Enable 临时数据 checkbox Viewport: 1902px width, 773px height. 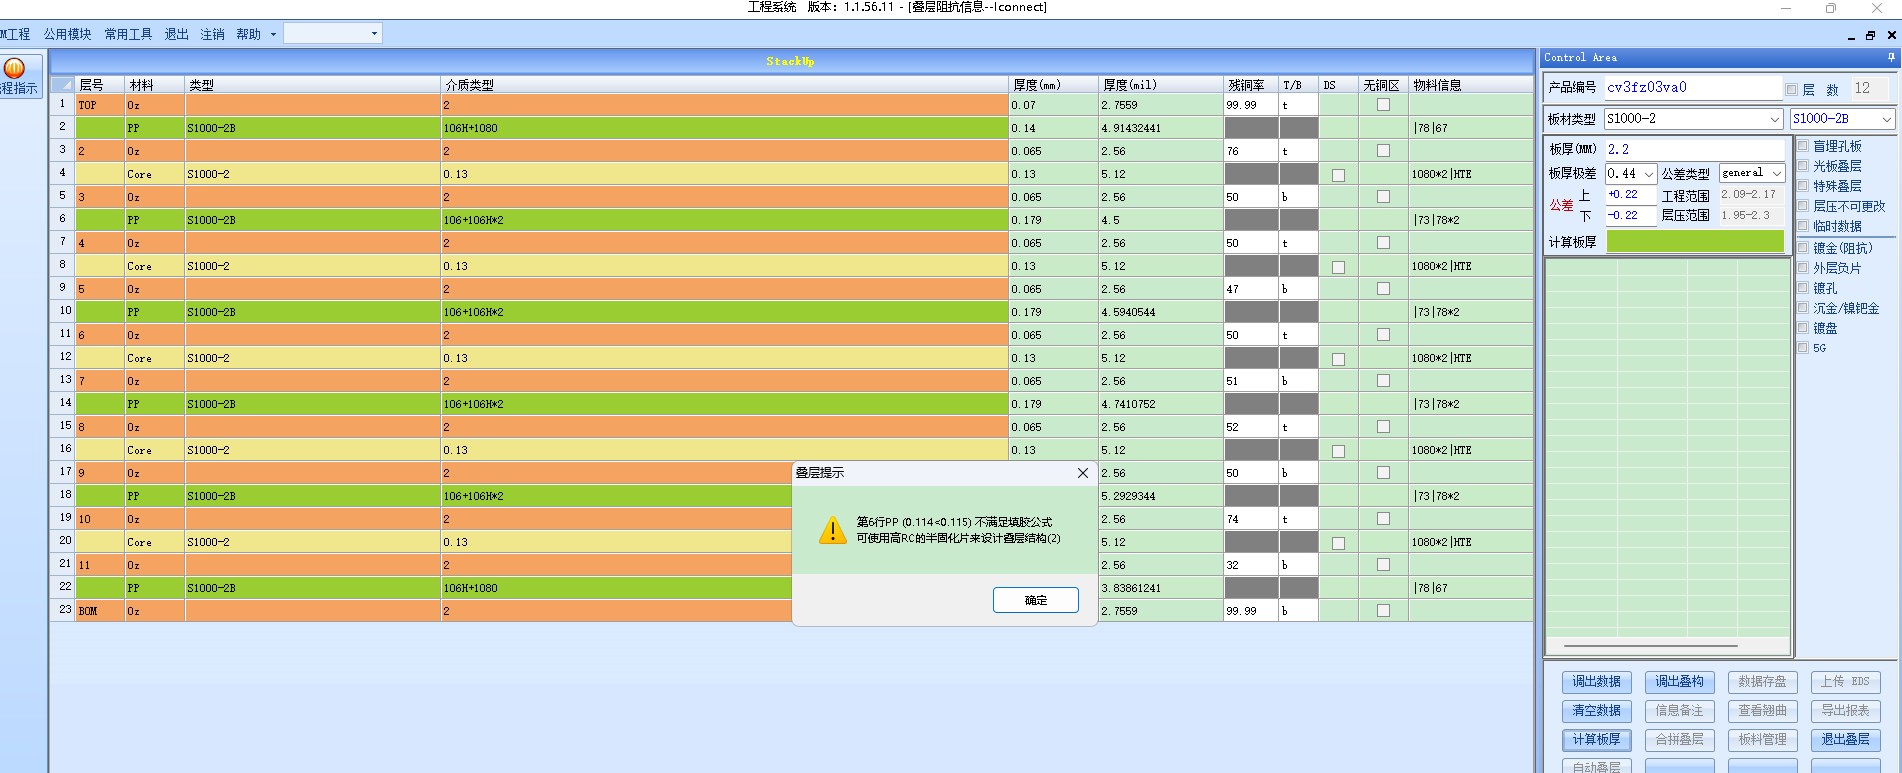pyautogui.click(x=1803, y=226)
